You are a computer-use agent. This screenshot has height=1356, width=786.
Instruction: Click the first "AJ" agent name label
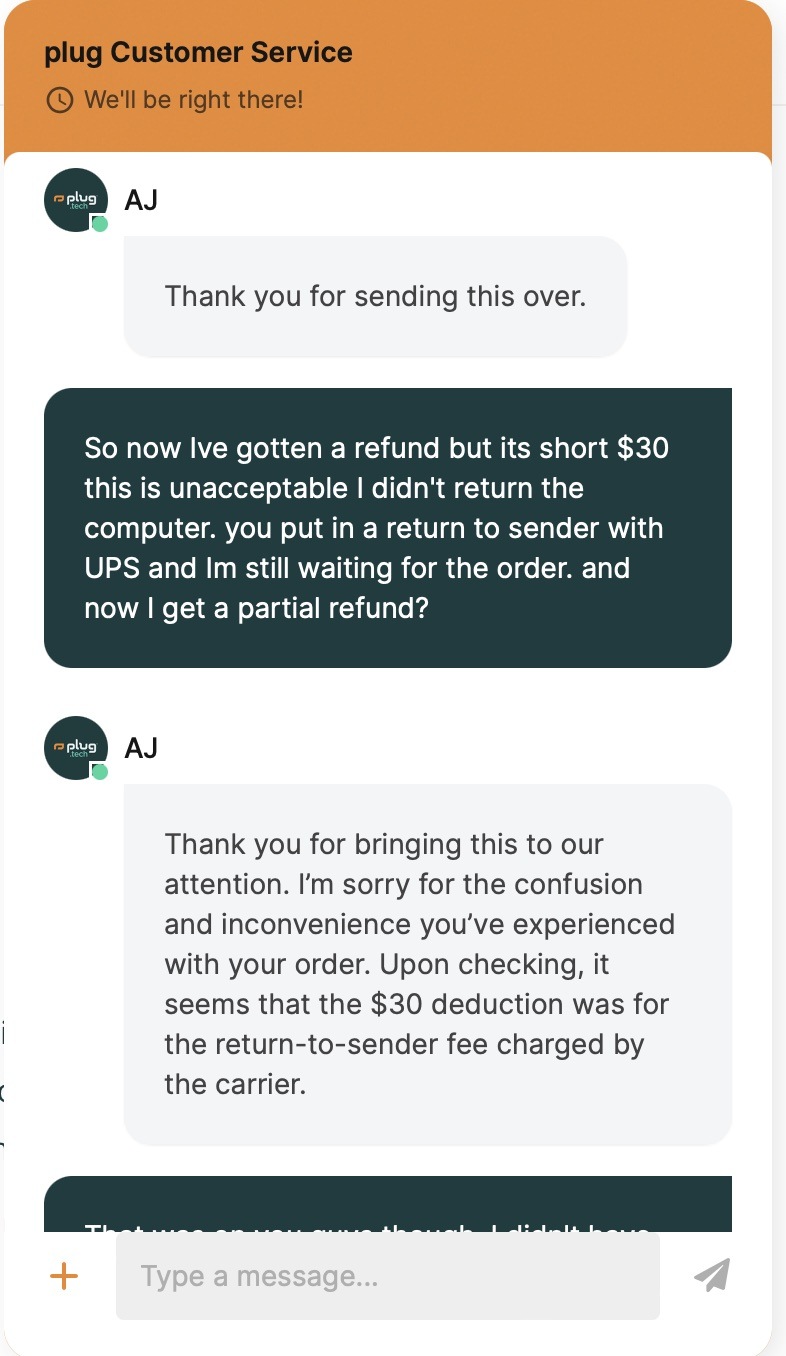tap(141, 200)
